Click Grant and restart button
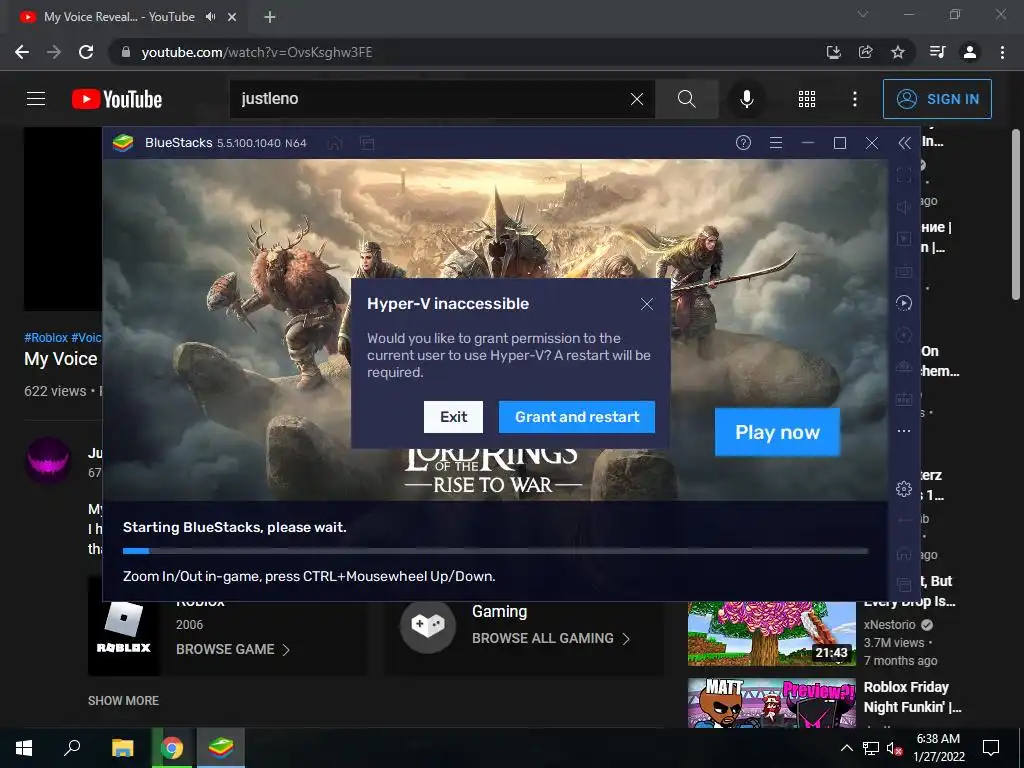 [x=577, y=417]
